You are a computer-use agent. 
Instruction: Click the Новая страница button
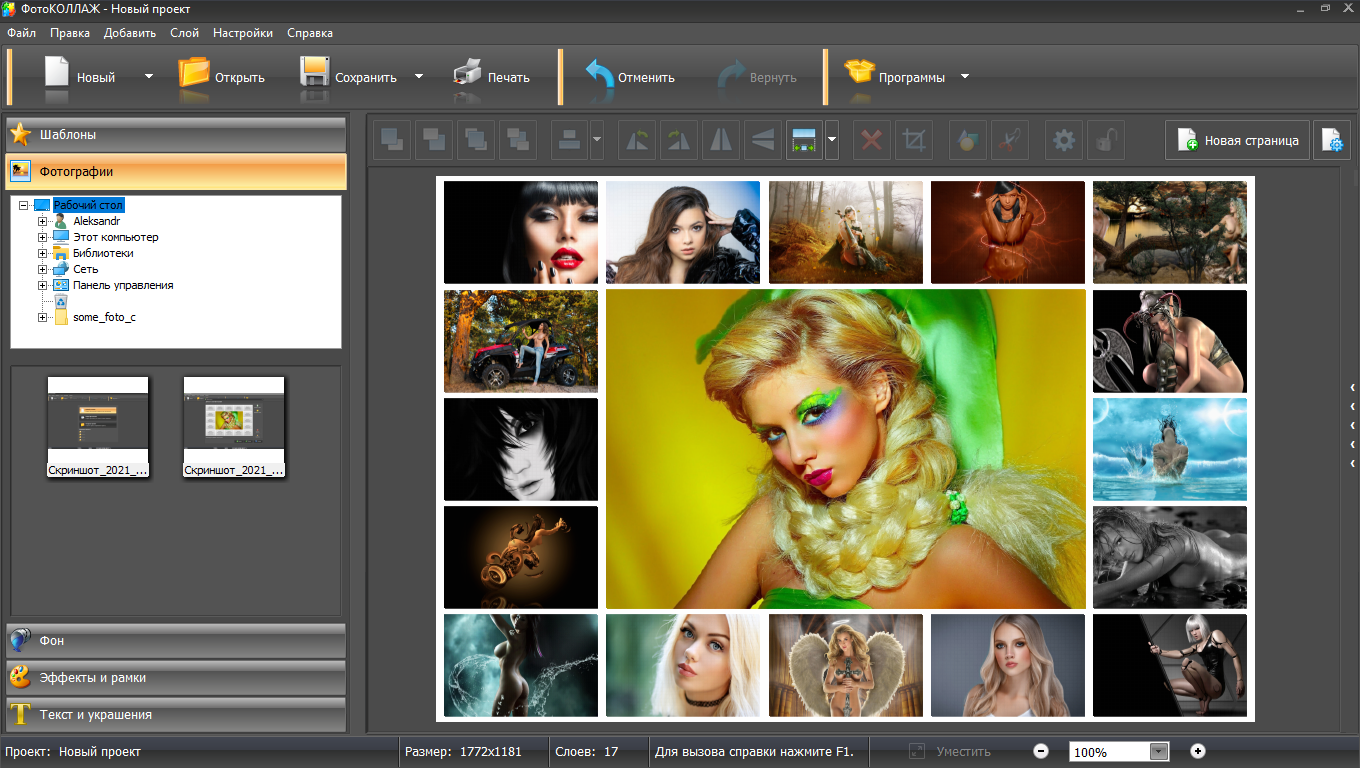pos(1237,141)
